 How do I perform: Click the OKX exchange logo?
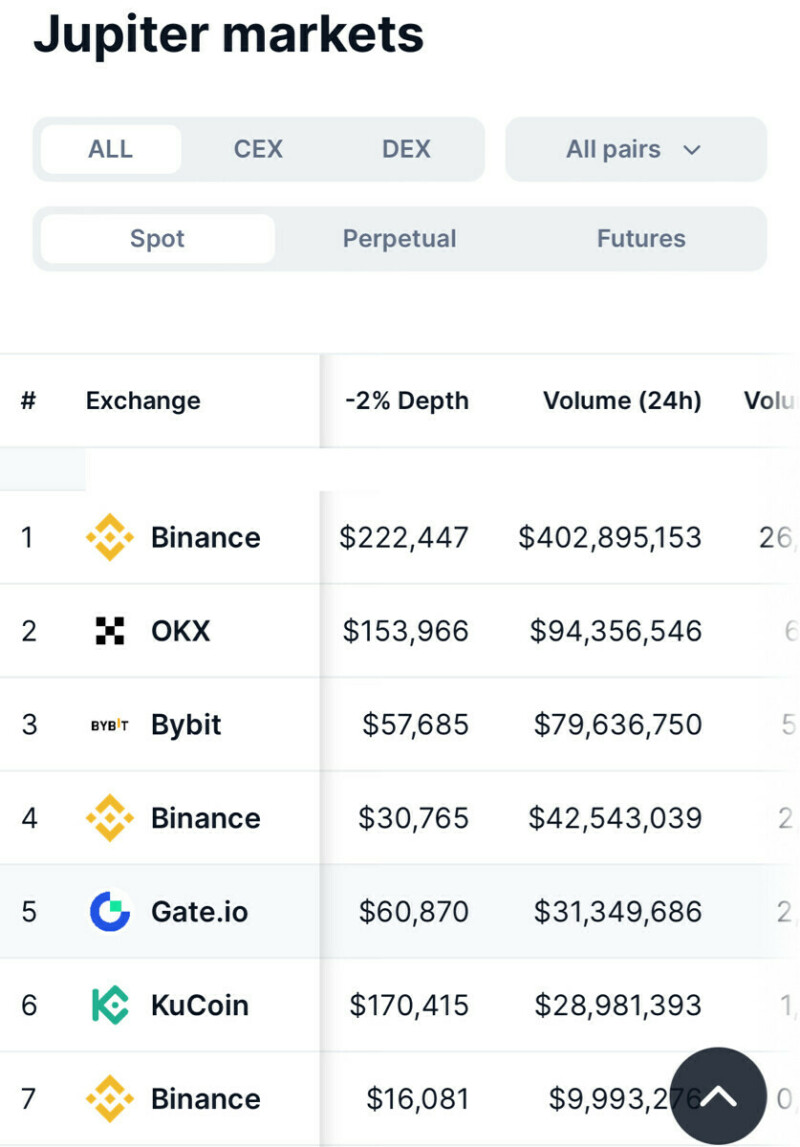point(109,631)
